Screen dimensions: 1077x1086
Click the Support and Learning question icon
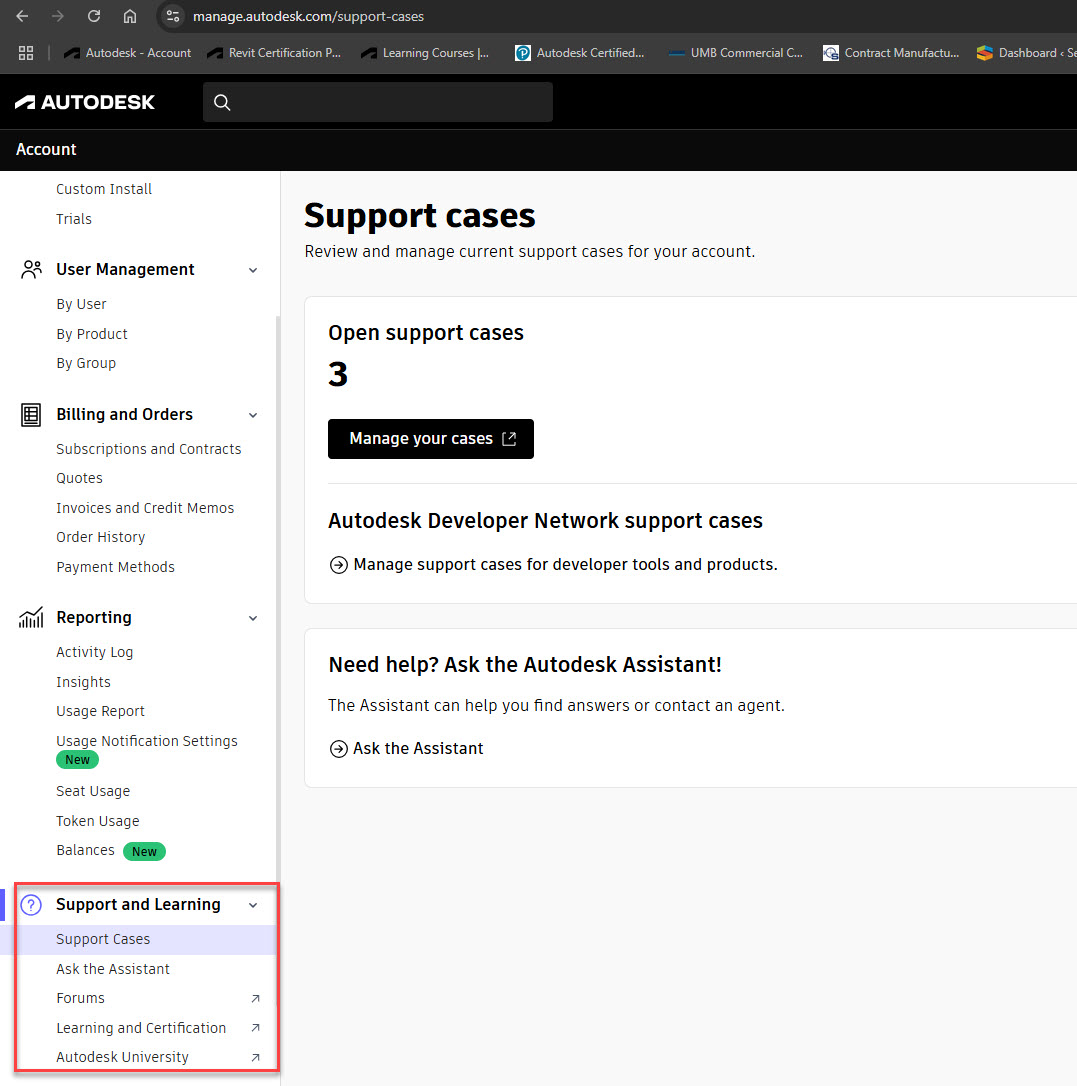tap(31, 905)
